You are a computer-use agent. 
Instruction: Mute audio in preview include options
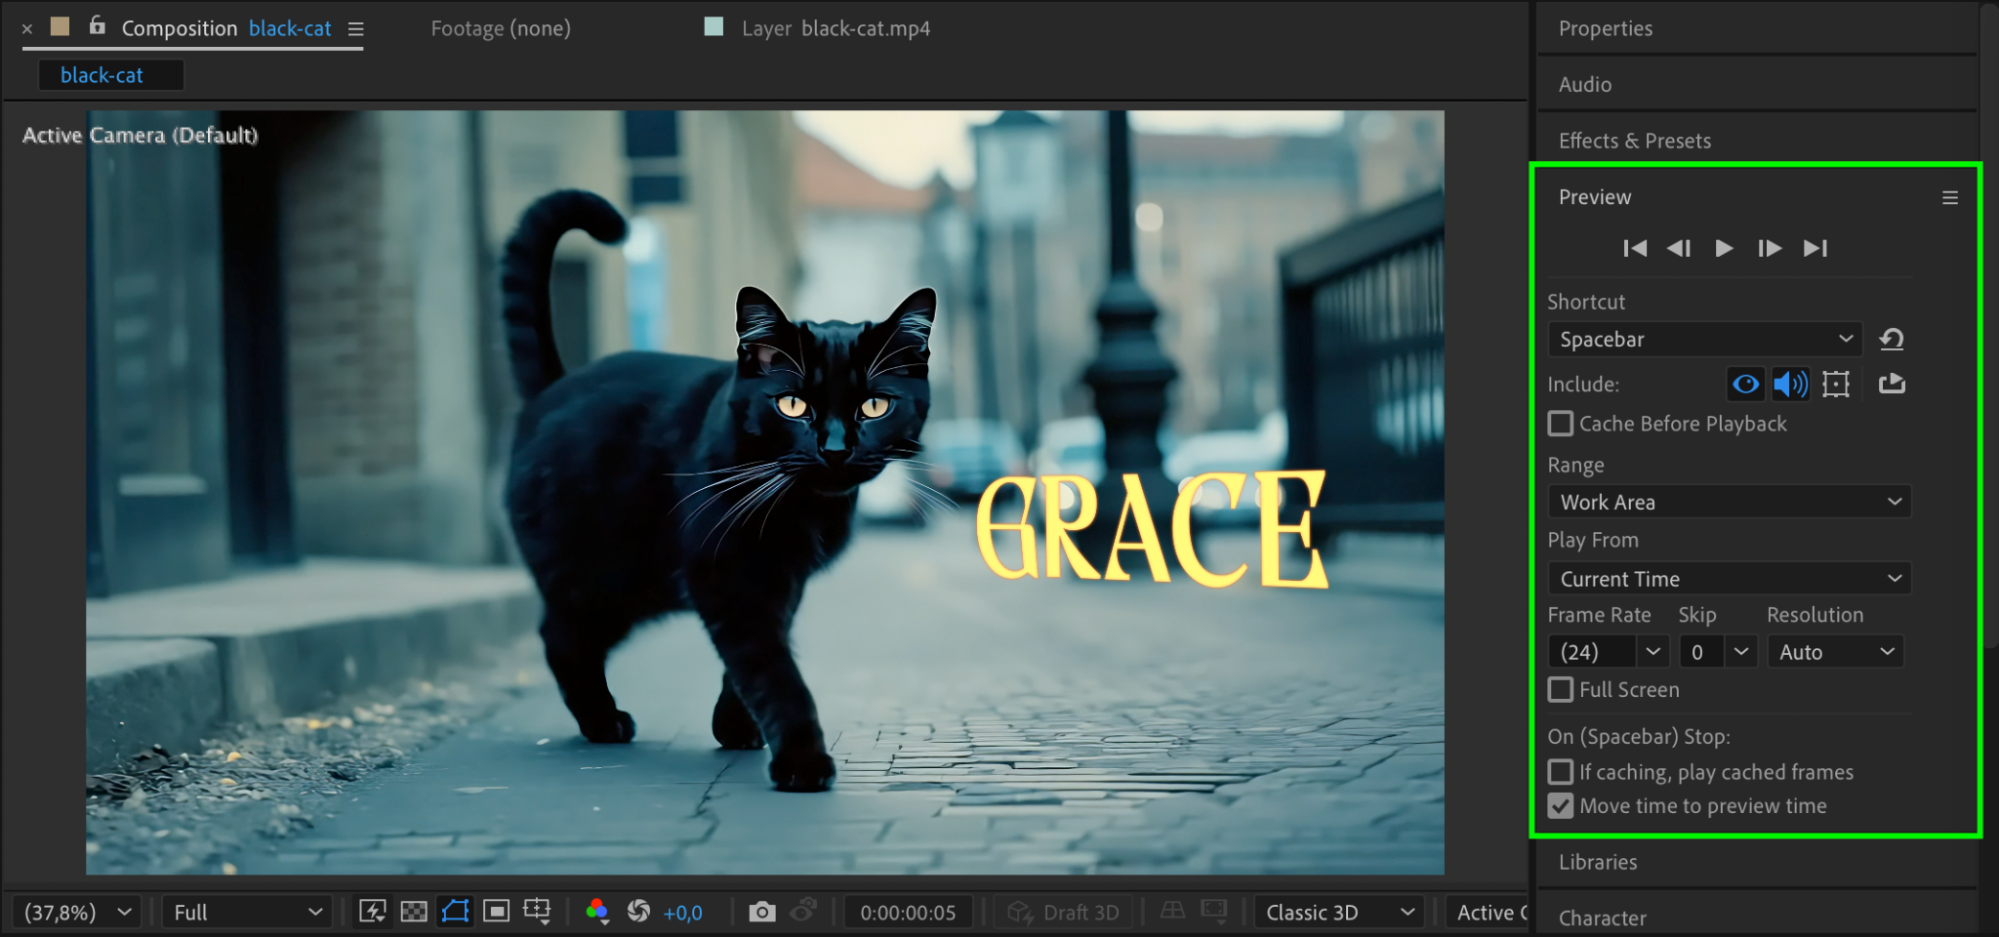click(x=1790, y=384)
